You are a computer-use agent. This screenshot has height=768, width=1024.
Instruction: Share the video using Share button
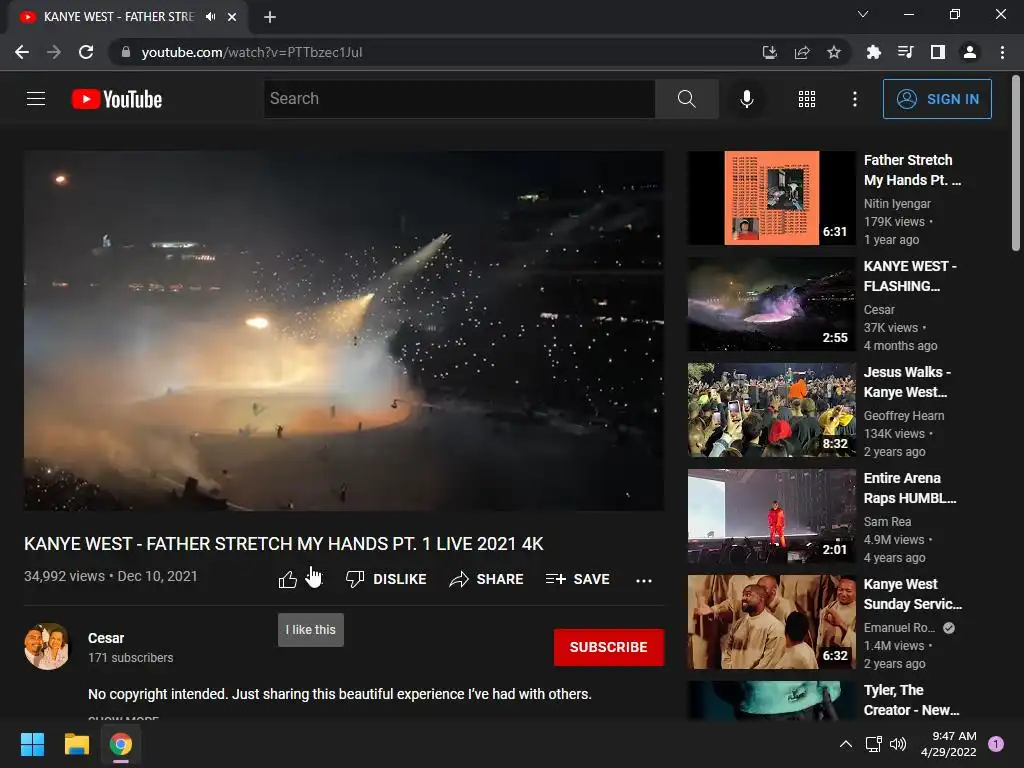tap(486, 579)
